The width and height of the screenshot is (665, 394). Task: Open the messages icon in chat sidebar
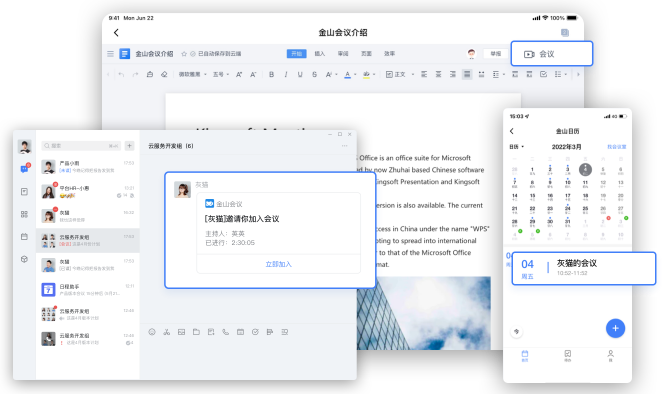click(x=25, y=168)
